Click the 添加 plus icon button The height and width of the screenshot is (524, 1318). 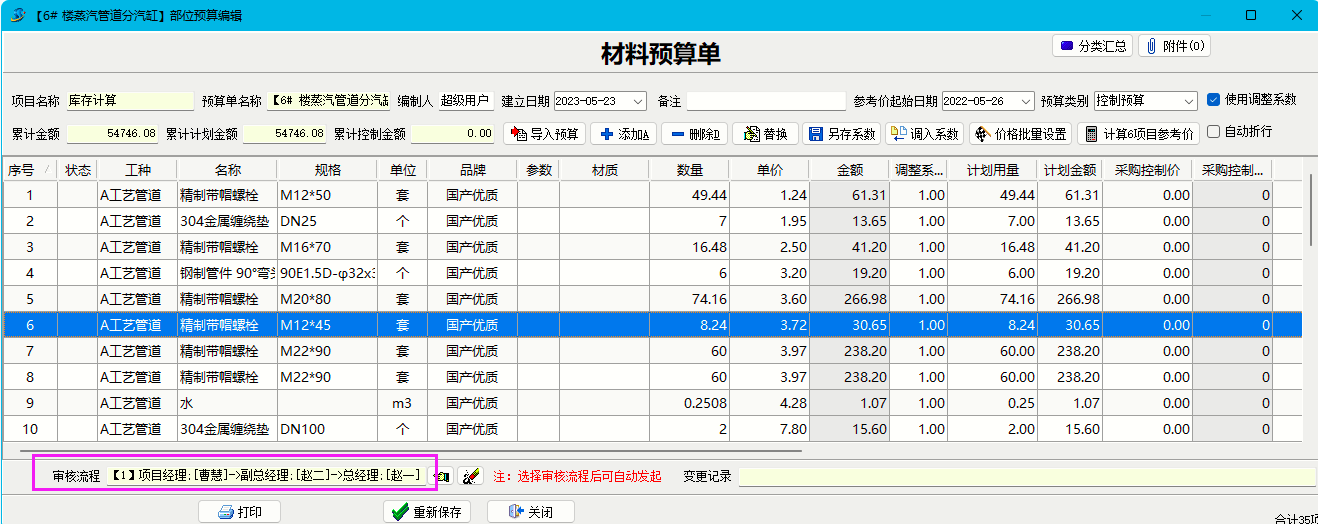[x=622, y=134]
